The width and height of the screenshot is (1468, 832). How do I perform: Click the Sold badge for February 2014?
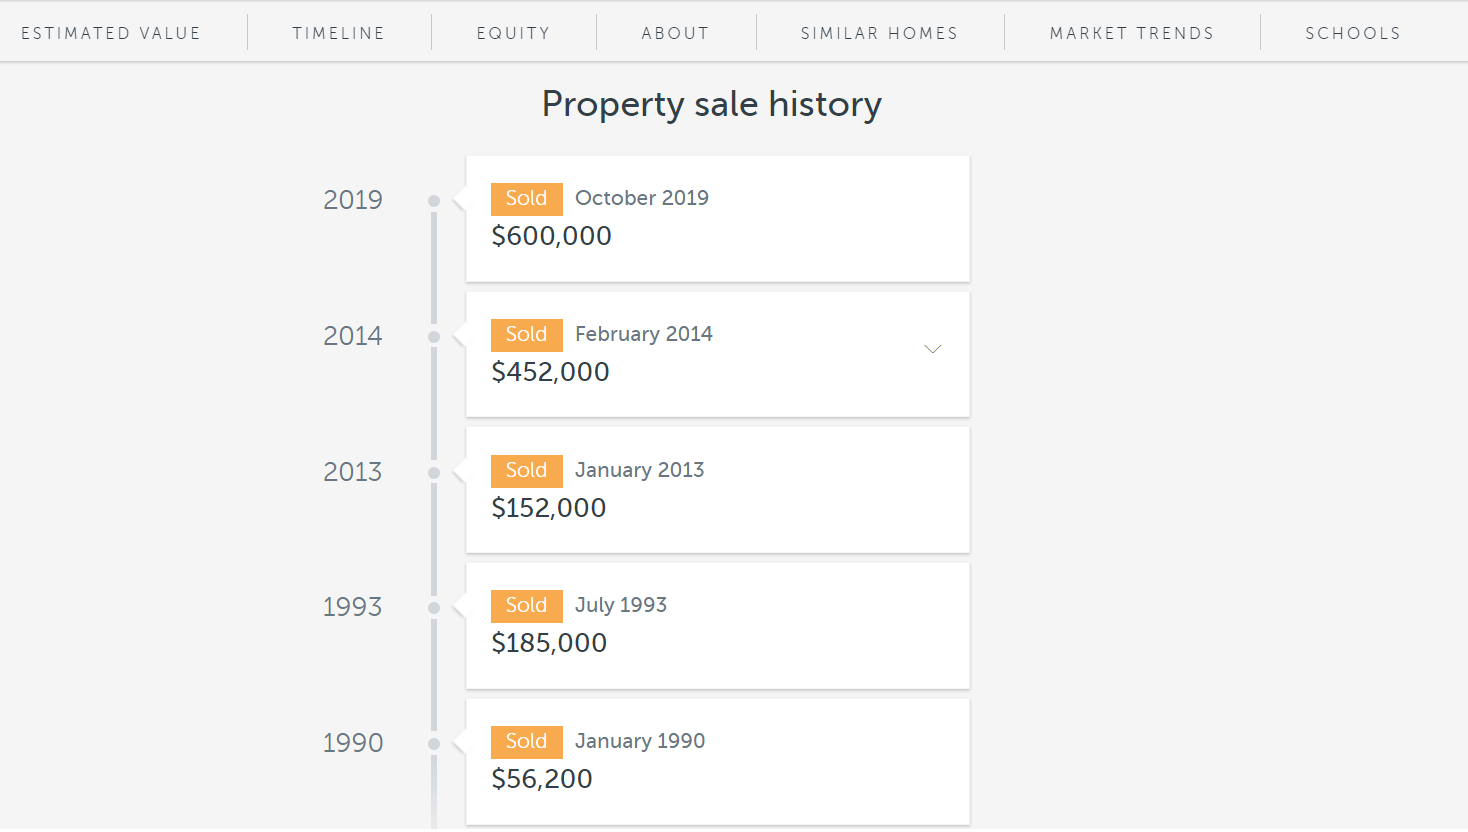coord(526,335)
